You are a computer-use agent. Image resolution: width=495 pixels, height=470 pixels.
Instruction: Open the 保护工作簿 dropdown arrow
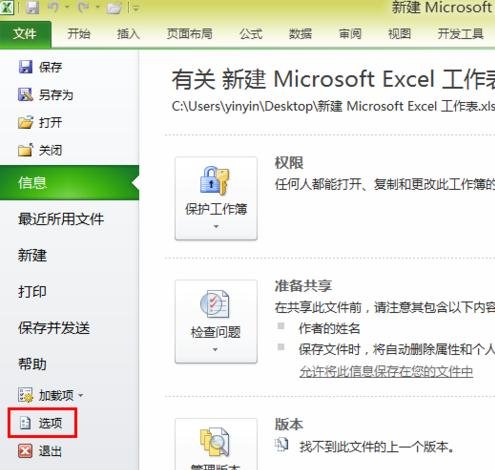click(x=216, y=227)
